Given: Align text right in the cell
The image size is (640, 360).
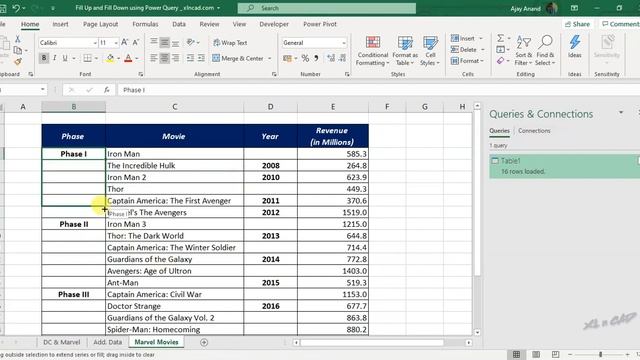Looking at the screenshot, I should tap(176, 58).
